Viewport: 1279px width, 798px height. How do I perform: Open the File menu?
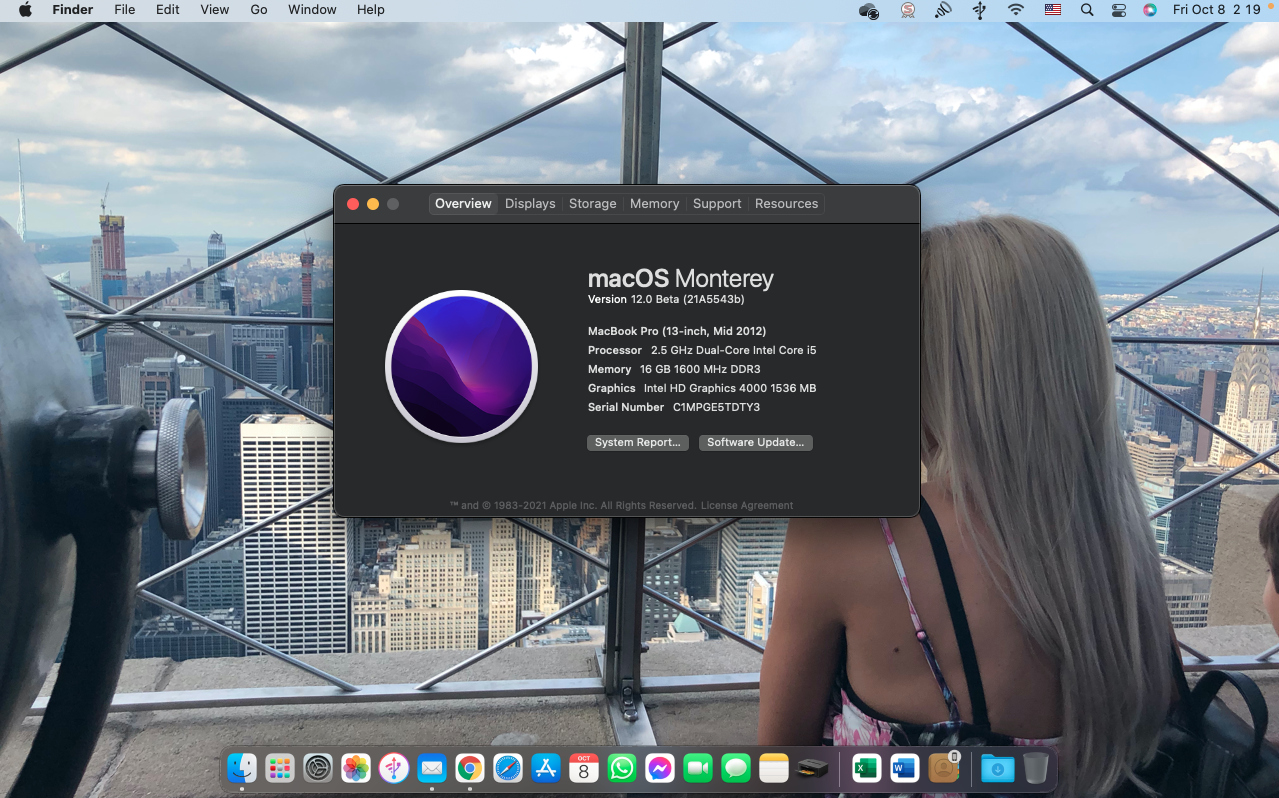pos(125,10)
